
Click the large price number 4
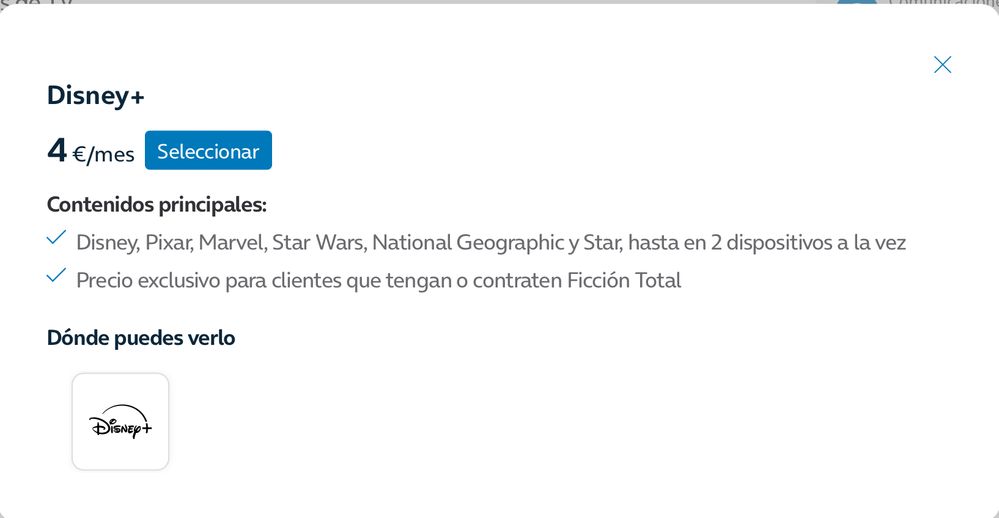coord(57,150)
